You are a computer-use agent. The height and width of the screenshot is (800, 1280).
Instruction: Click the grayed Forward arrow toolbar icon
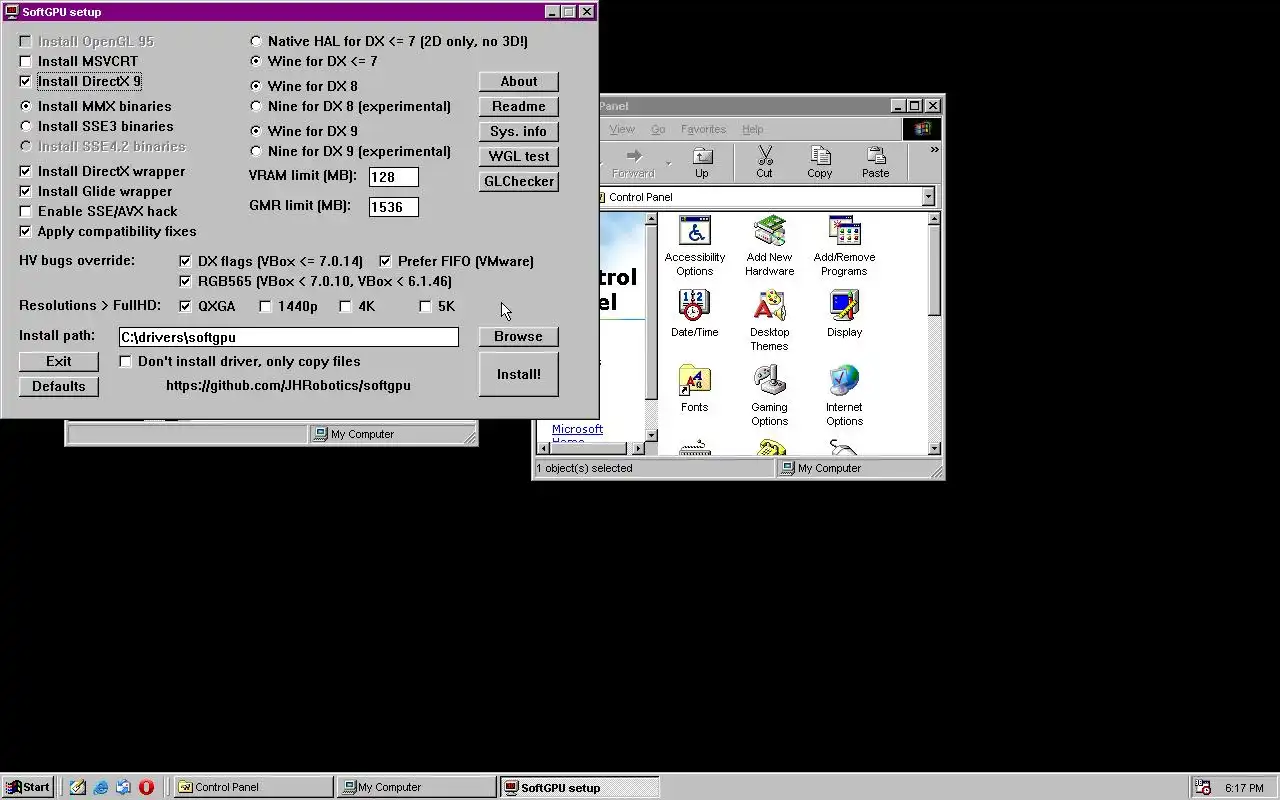tap(633, 163)
